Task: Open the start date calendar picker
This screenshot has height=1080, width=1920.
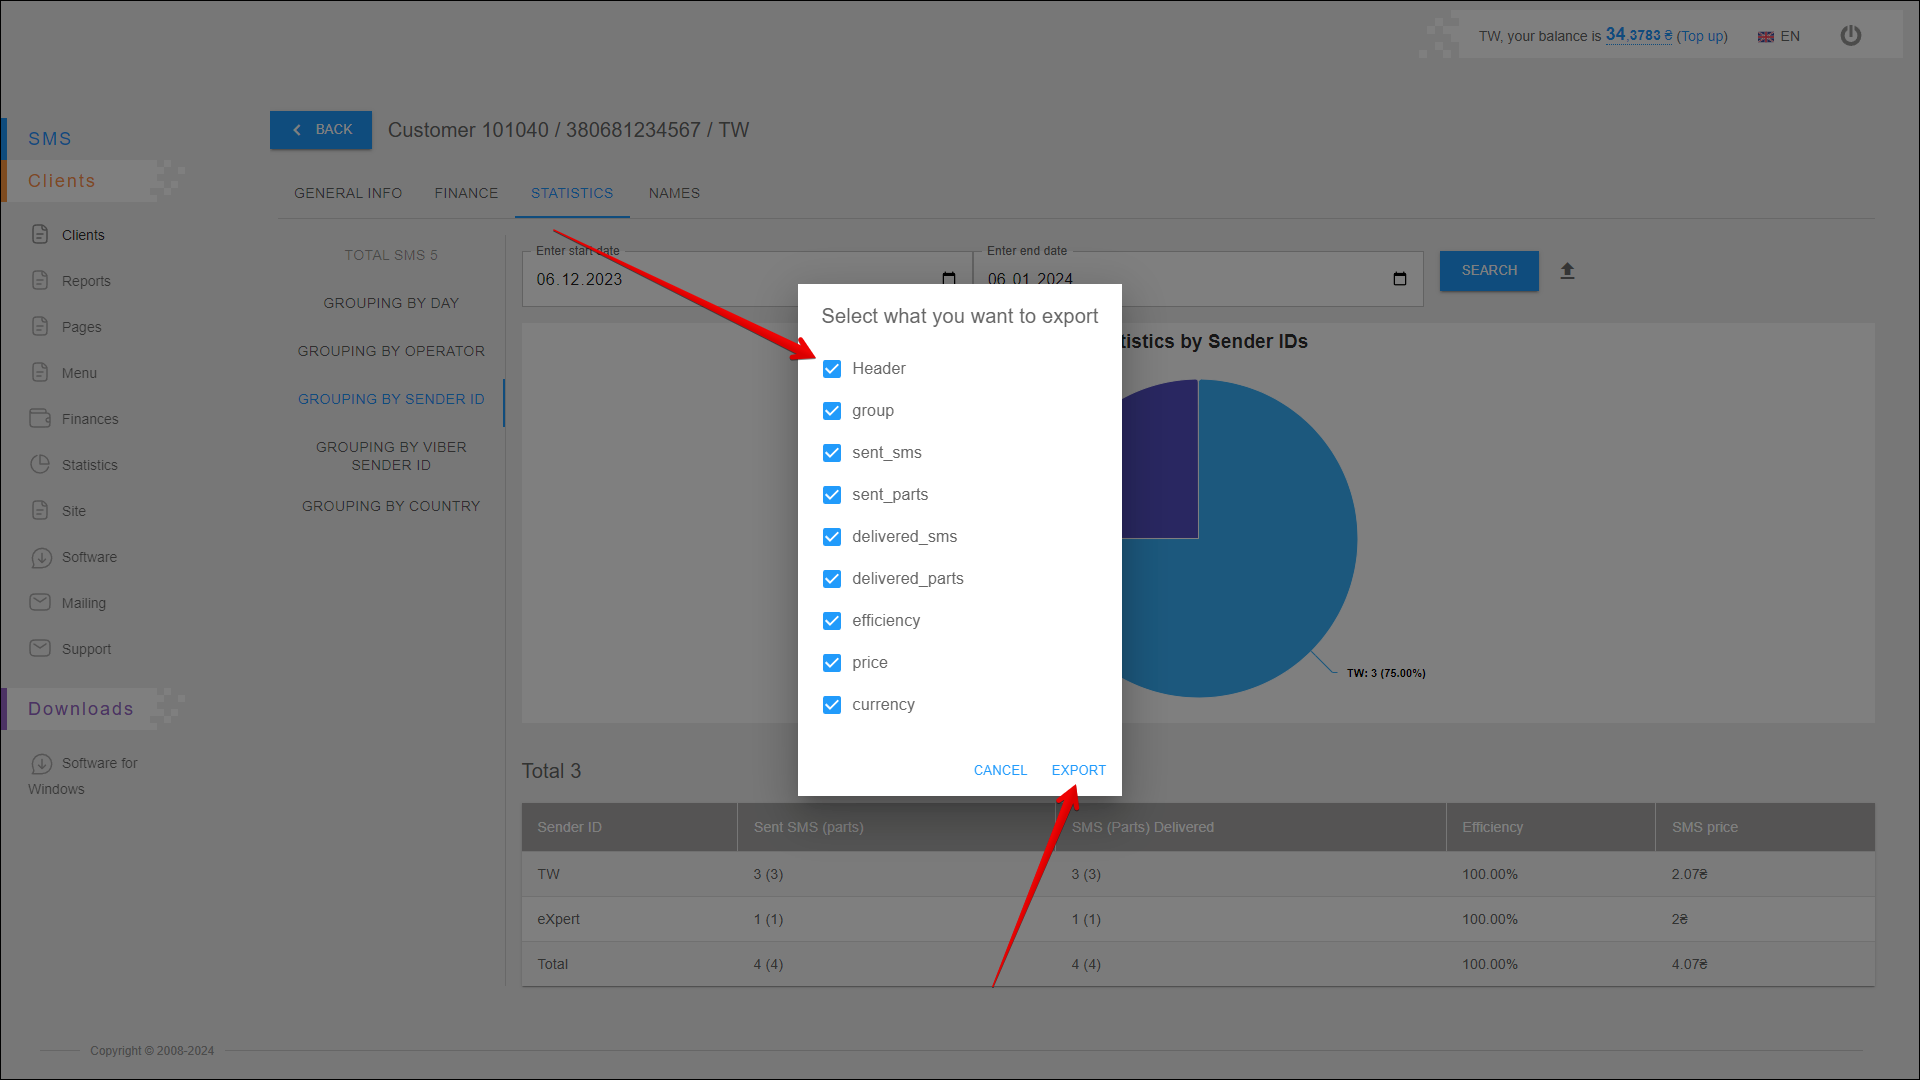Action: 948,278
